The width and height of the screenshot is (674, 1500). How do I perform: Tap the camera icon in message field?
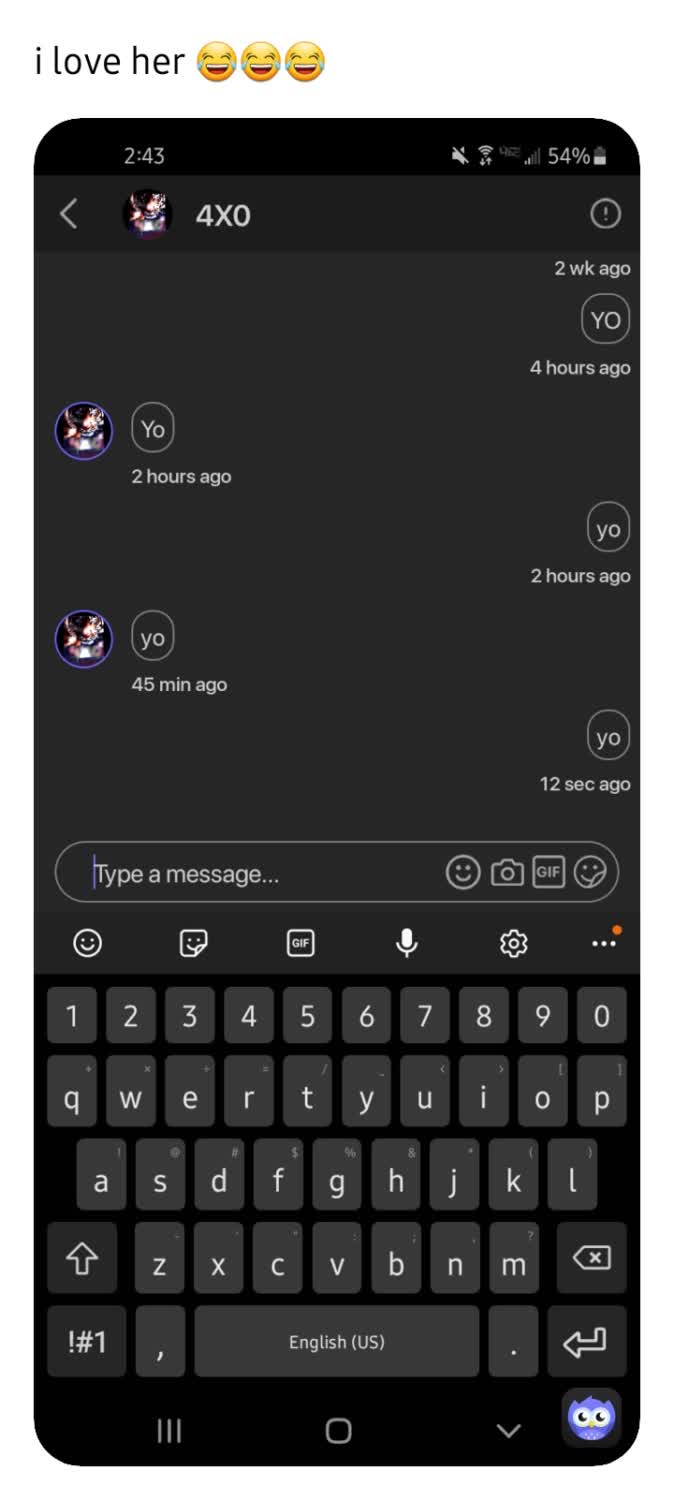click(507, 873)
